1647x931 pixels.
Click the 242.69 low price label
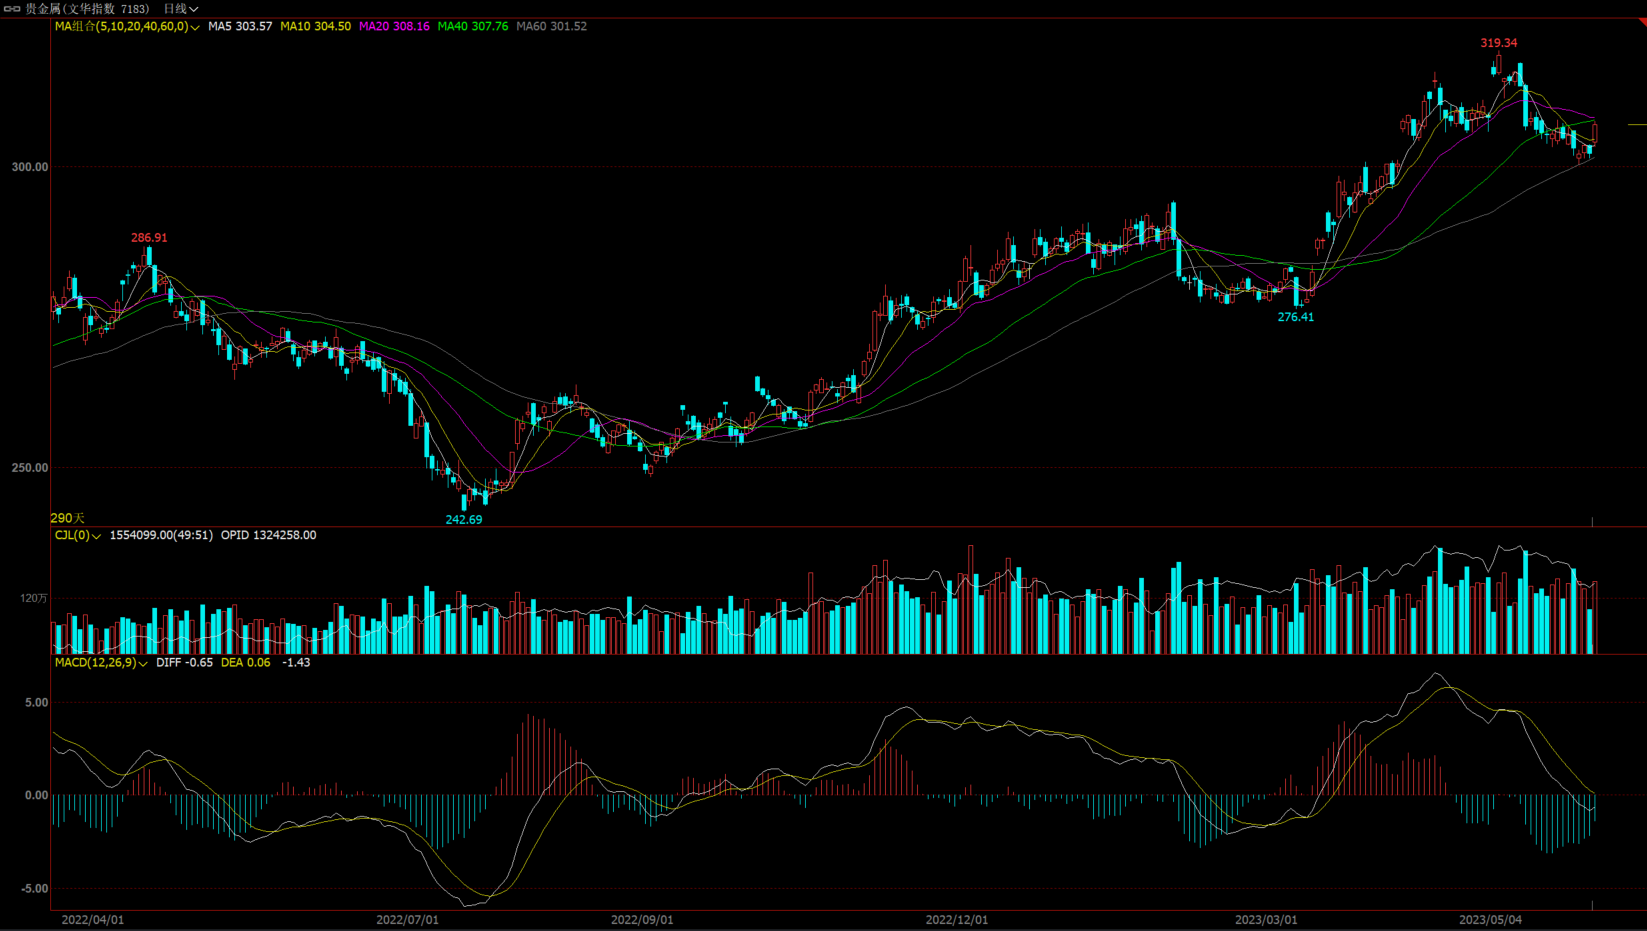tap(464, 519)
